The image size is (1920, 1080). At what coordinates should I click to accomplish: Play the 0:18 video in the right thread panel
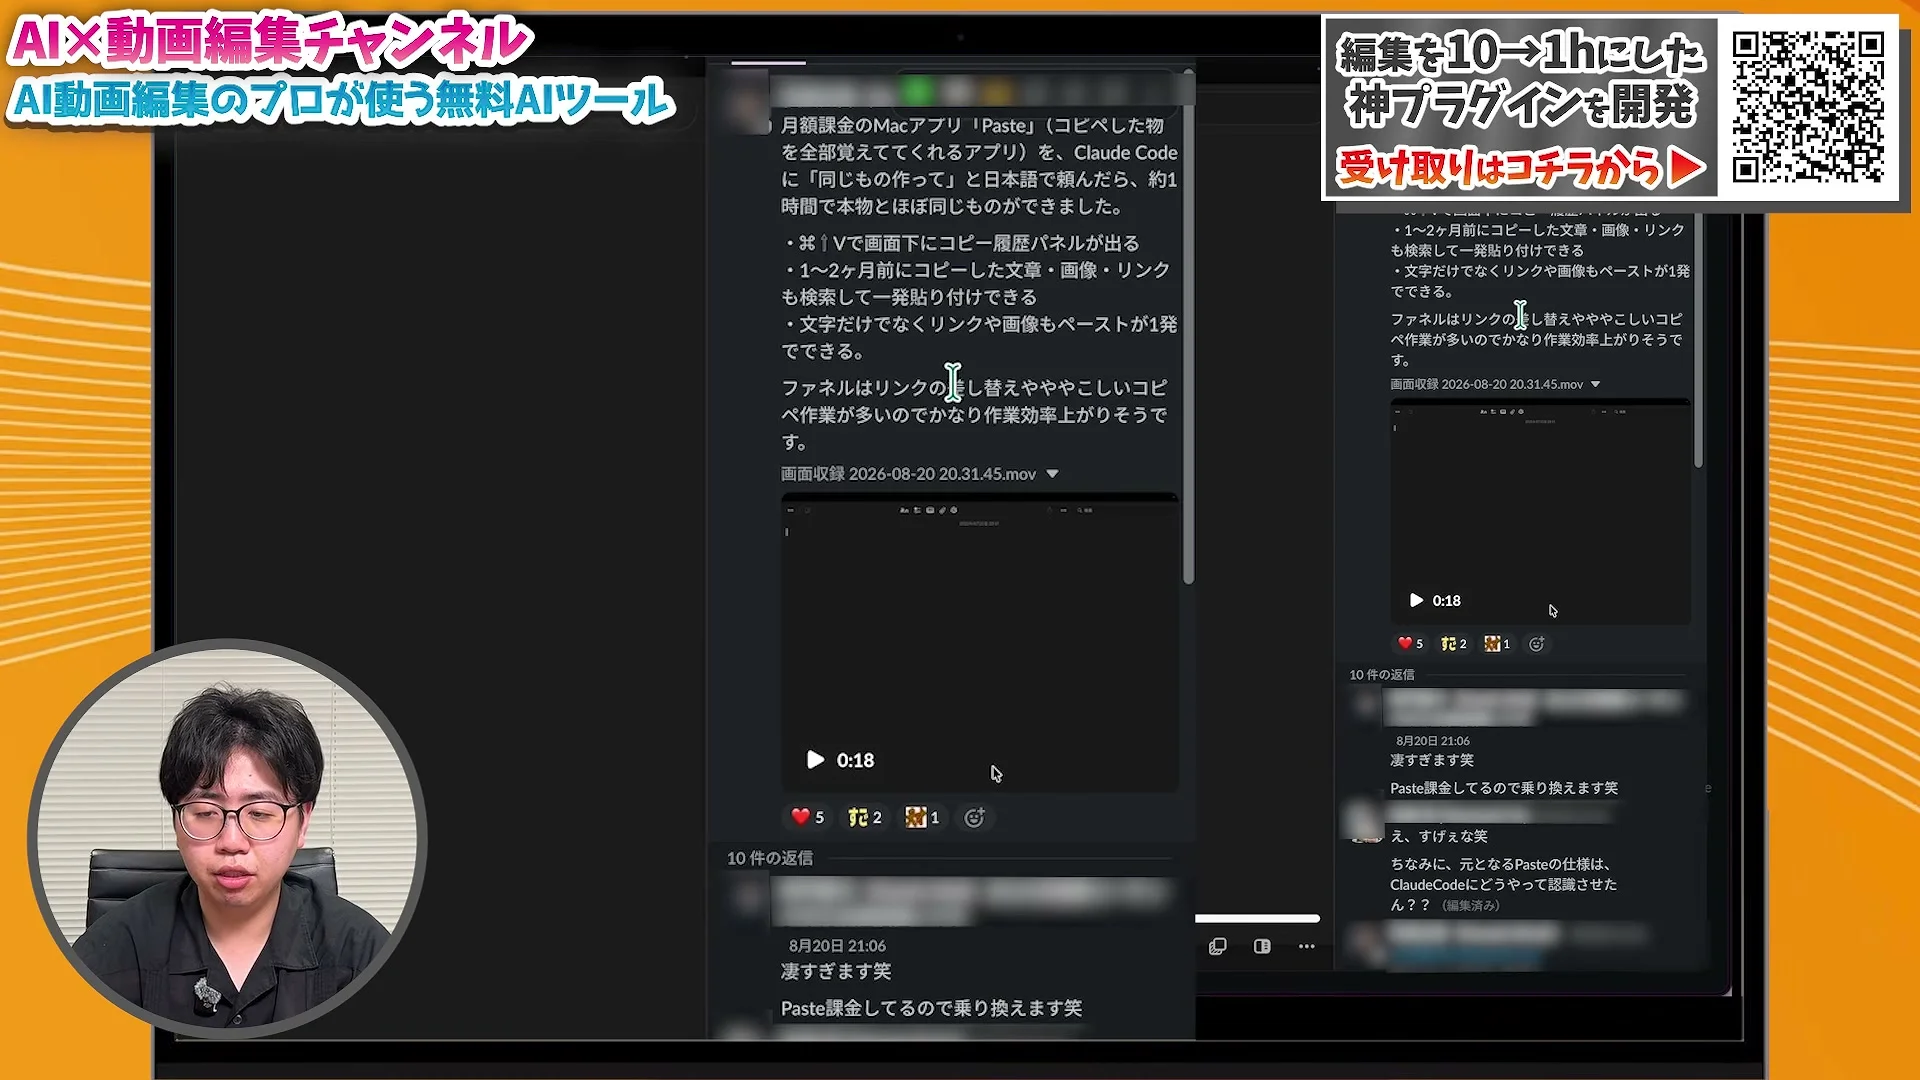point(1416,600)
